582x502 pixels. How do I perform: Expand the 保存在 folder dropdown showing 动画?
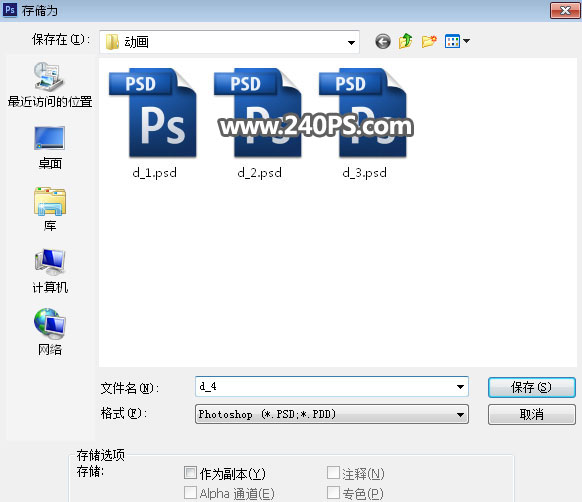(x=351, y=42)
